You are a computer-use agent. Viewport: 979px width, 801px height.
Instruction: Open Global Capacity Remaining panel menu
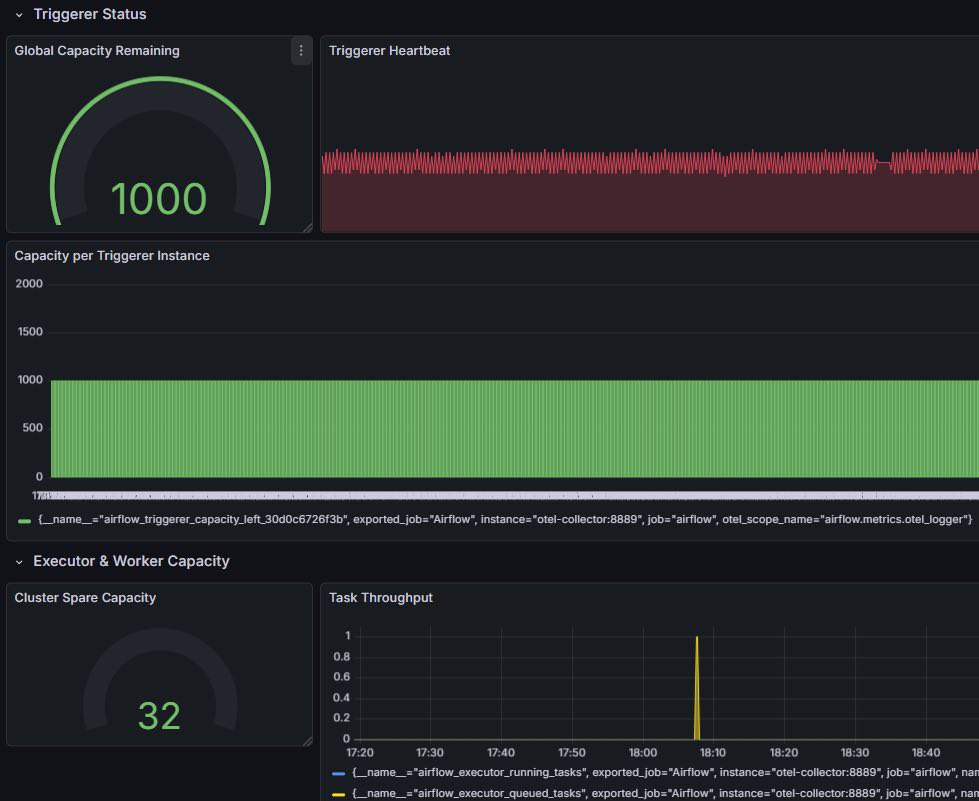click(301, 51)
